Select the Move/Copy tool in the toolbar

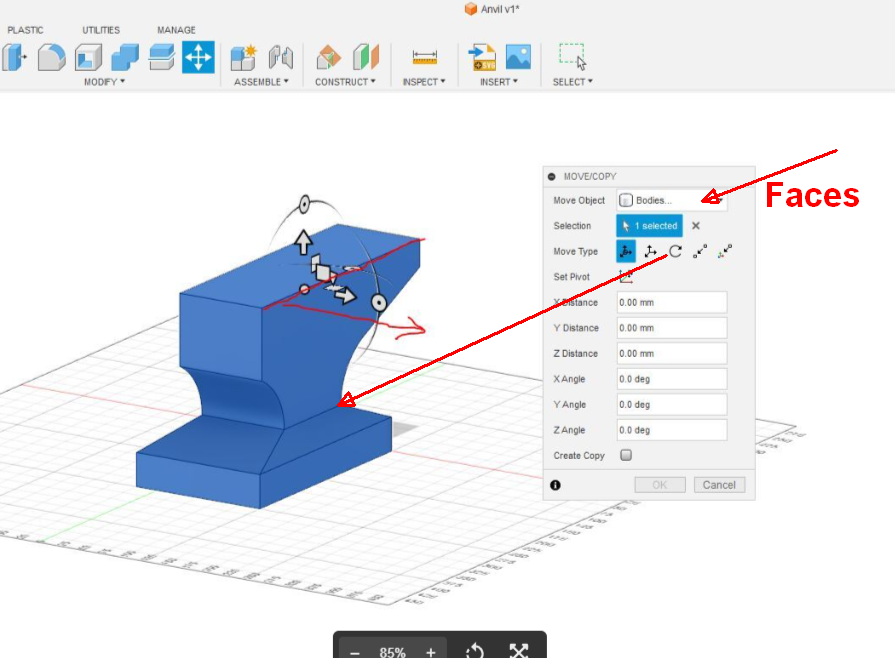click(x=198, y=57)
